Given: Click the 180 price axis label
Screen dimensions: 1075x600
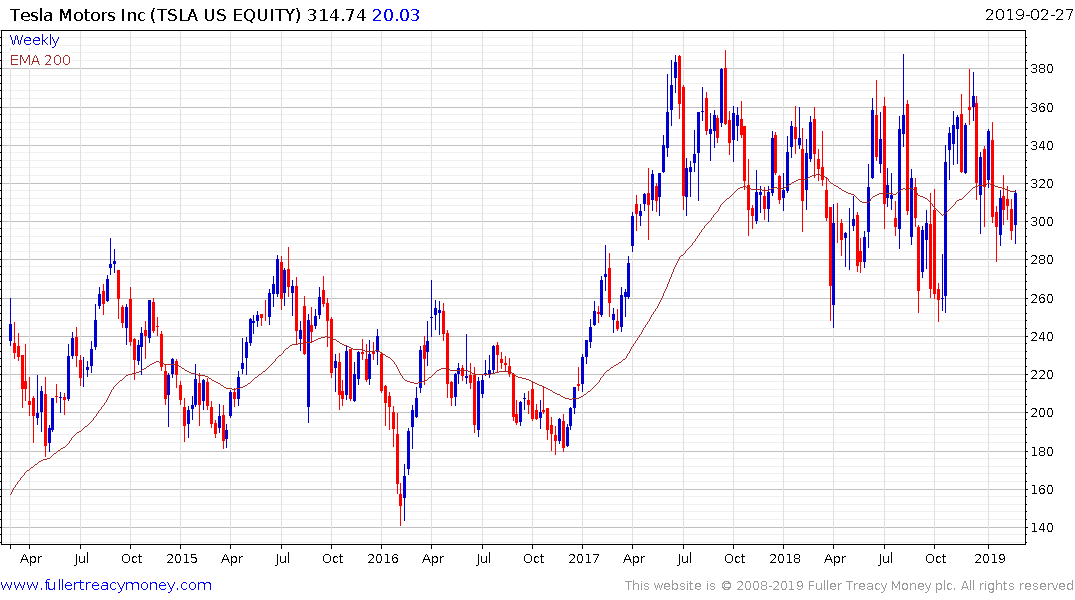Looking at the screenshot, I should click(1041, 451).
